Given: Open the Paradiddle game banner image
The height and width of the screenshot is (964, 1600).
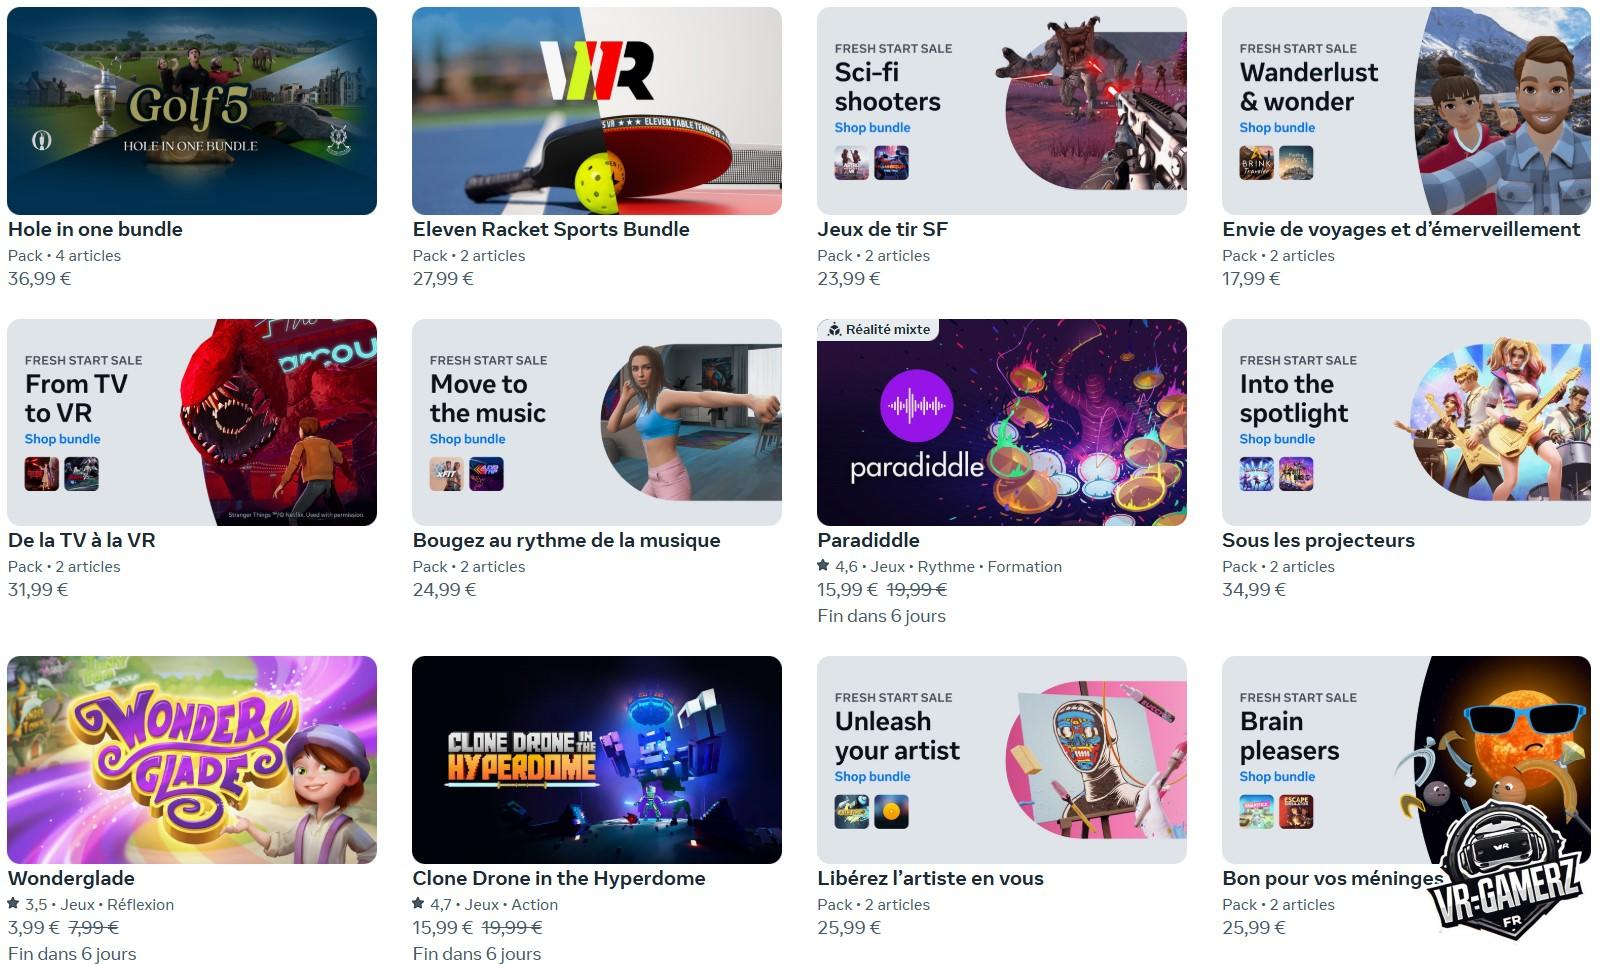Looking at the screenshot, I should (1002, 422).
